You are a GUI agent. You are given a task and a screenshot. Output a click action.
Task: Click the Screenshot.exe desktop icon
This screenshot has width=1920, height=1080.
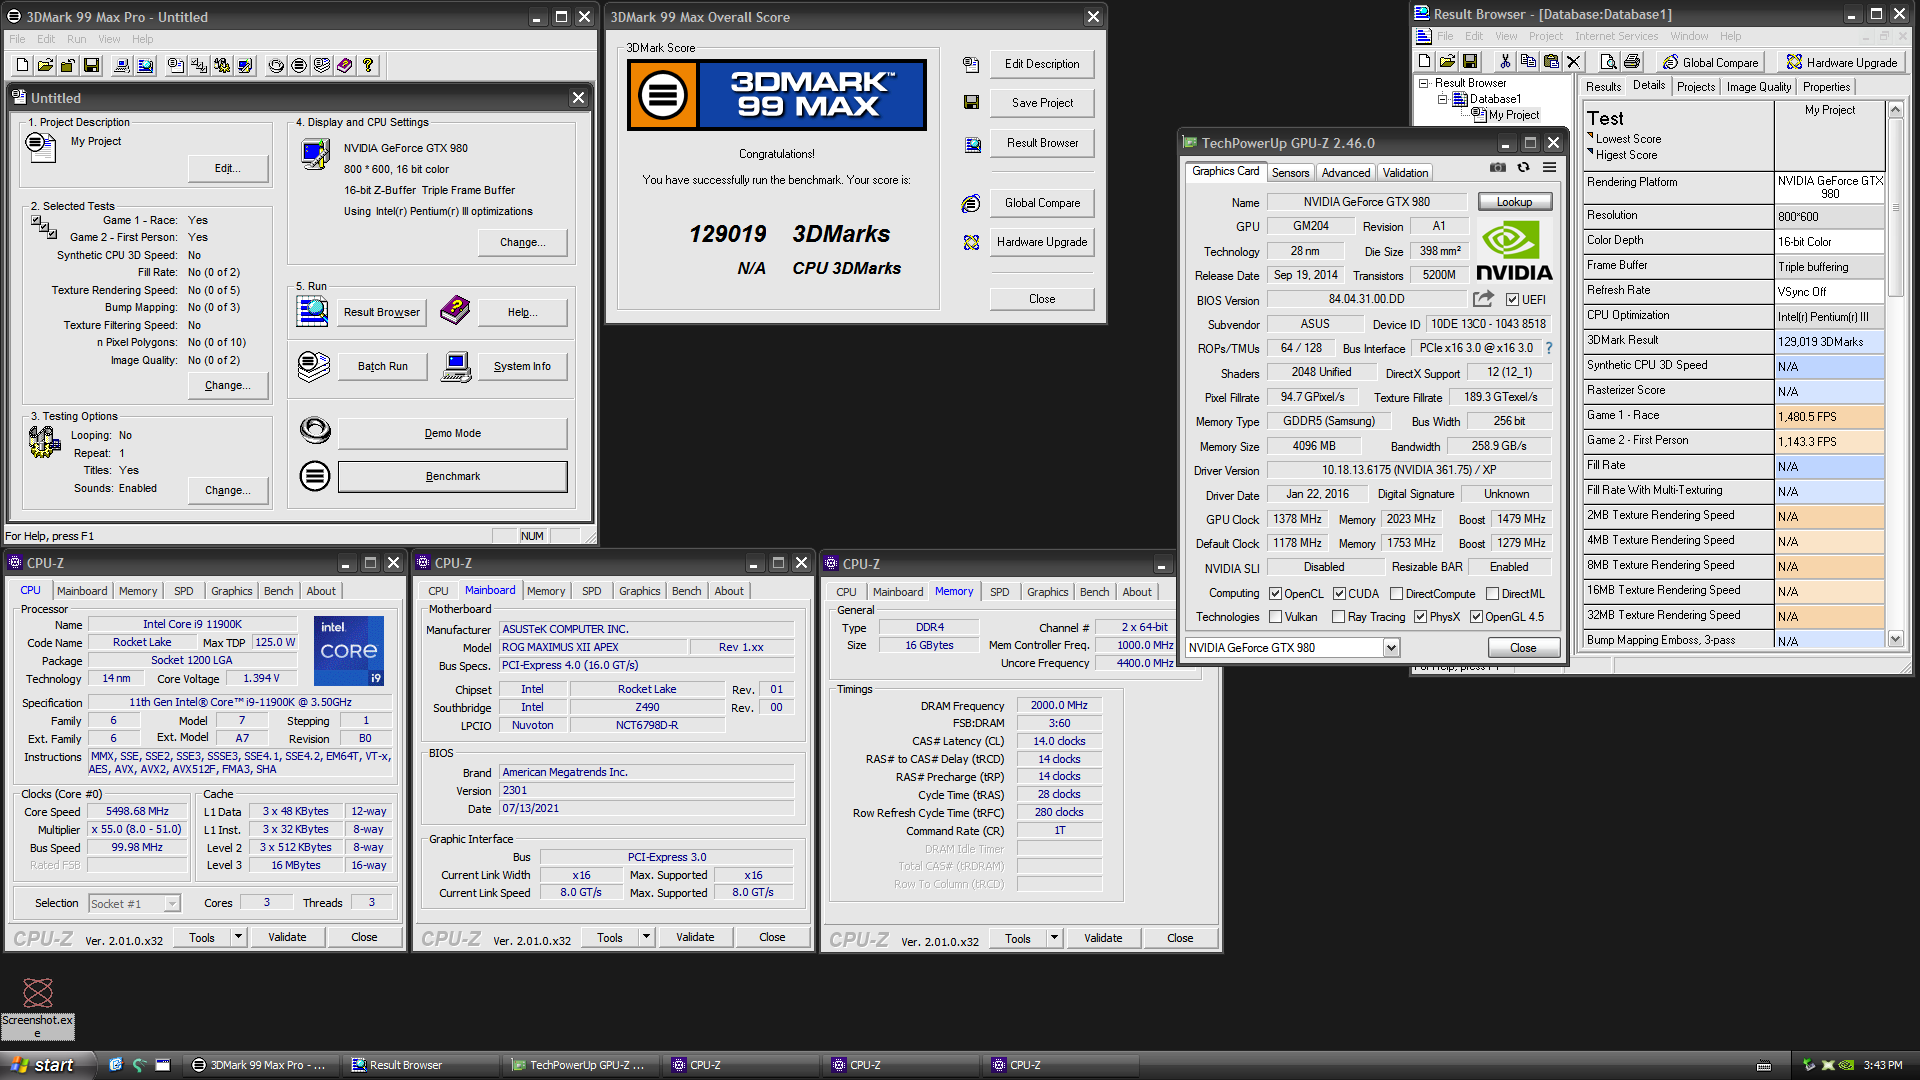[x=38, y=1008]
